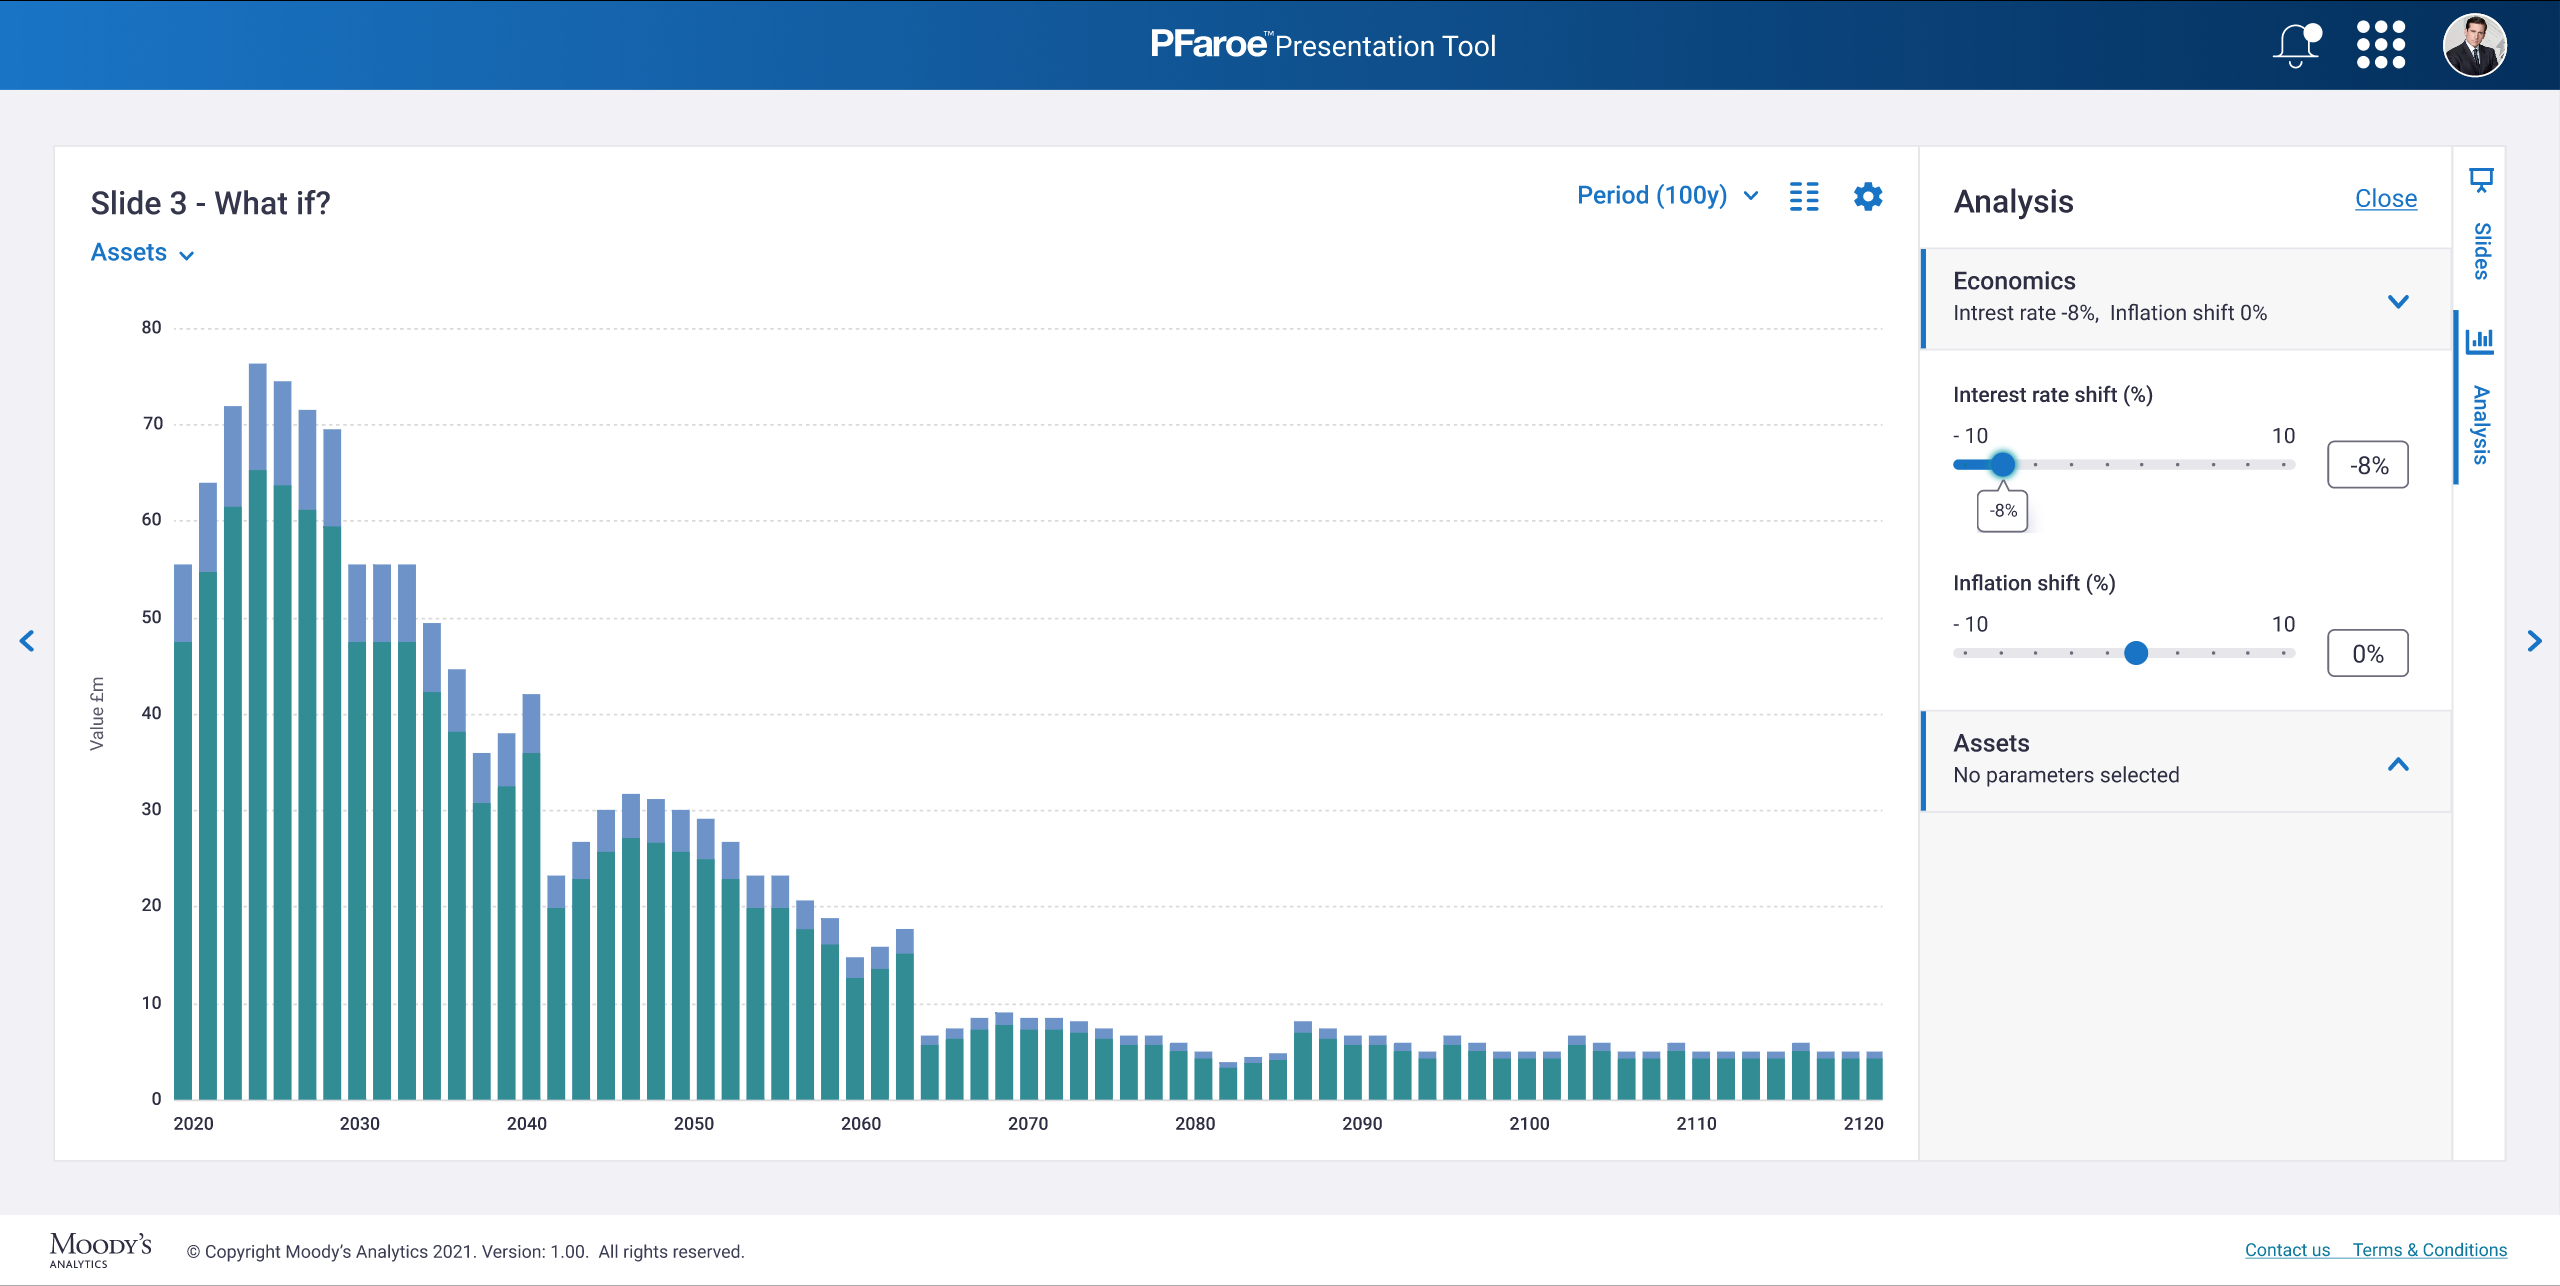The image size is (2560, 1286).
Task: Open the Slides side tab
Action: click(2481, 251)
